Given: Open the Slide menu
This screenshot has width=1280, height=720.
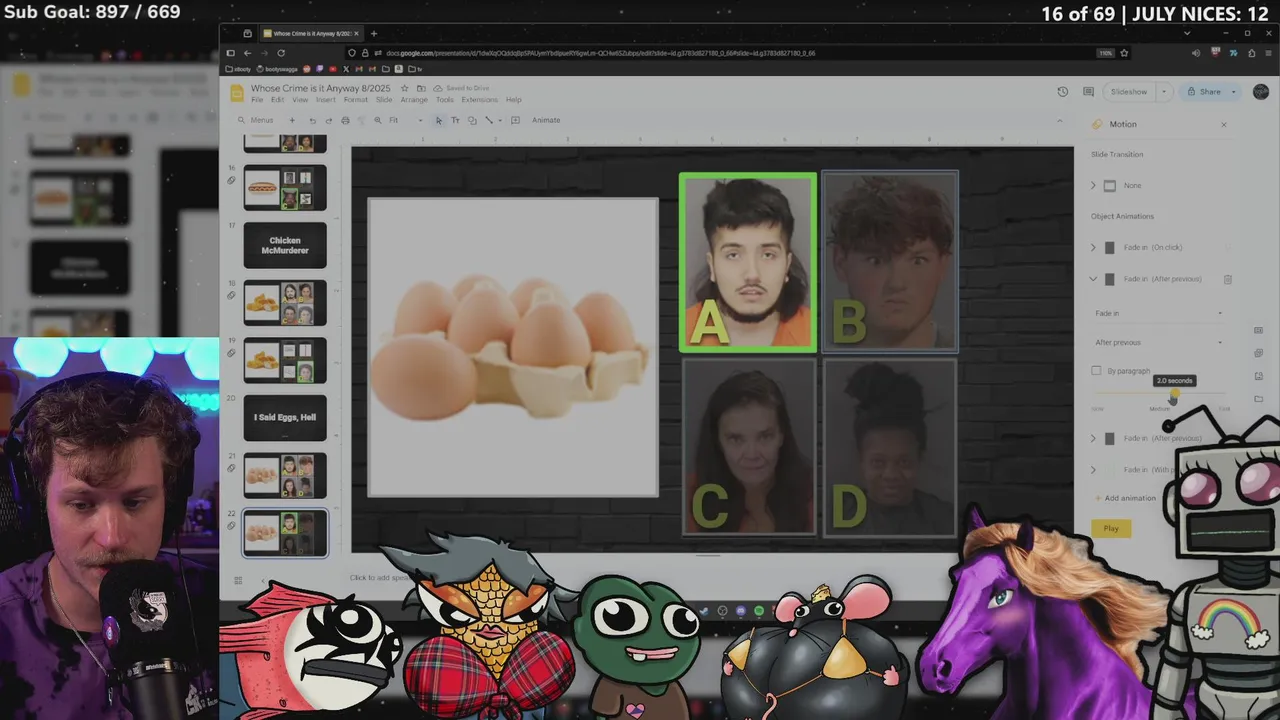Looking at the screenshot, I should pyautogui.click(x=384, y=100).
